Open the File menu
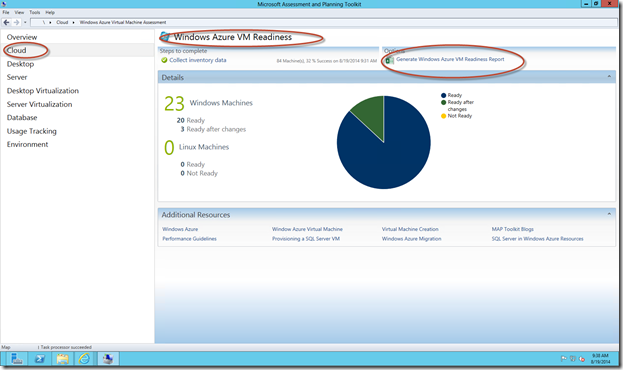623x370 pixels. click(x=6, y=13)
